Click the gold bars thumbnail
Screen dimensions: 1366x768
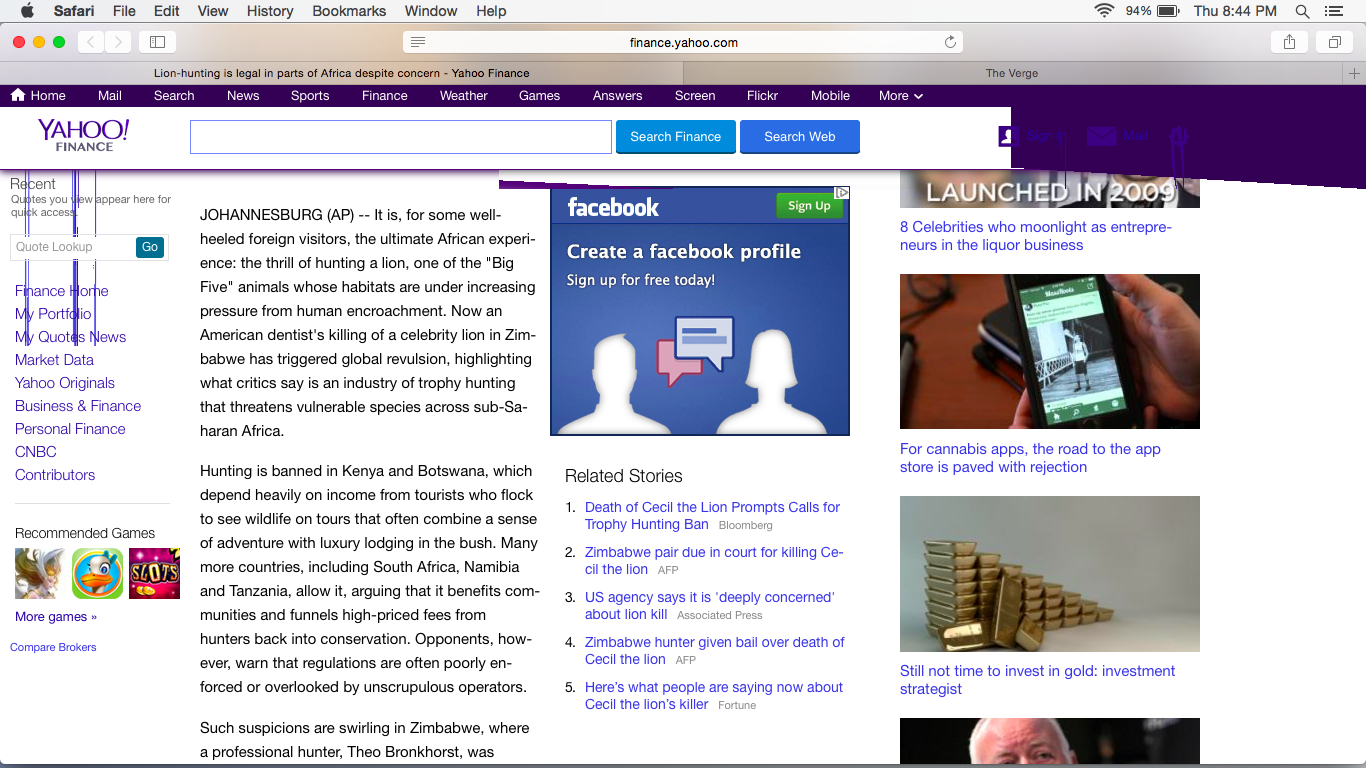1050,574
